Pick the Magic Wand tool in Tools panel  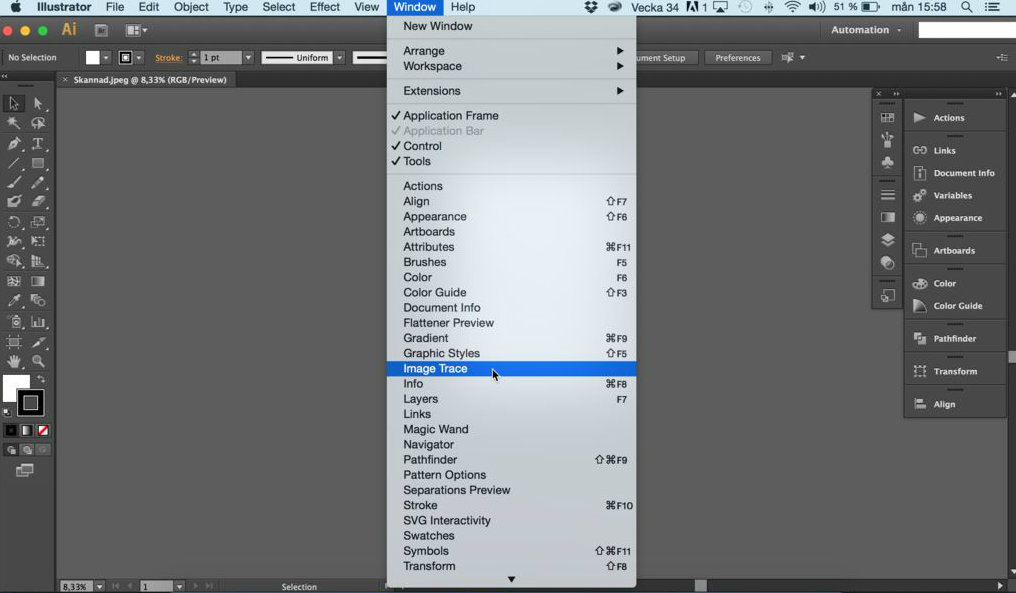click(14, 123)
